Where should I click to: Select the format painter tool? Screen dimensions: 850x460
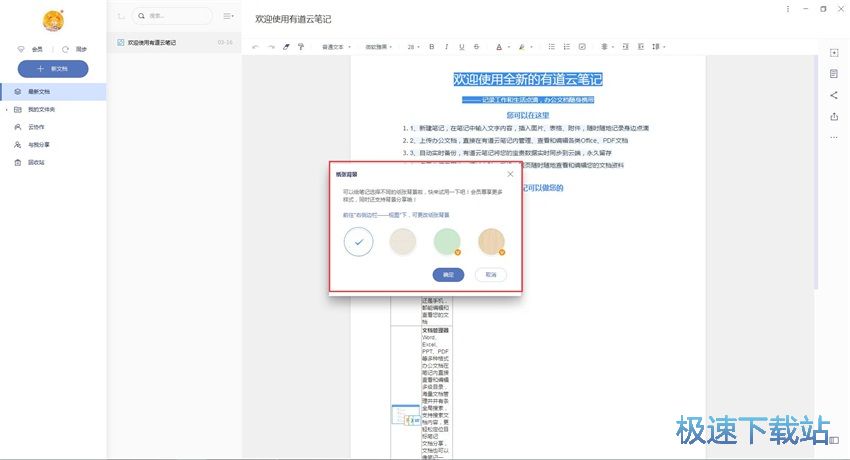tap(301, 47)
